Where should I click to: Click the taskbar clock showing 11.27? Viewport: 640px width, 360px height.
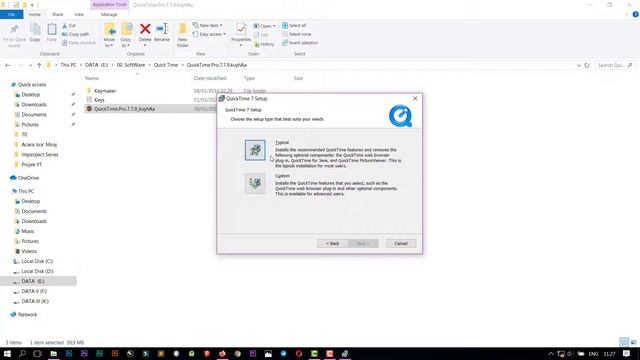pyautogui.click(x=609, y=353)
